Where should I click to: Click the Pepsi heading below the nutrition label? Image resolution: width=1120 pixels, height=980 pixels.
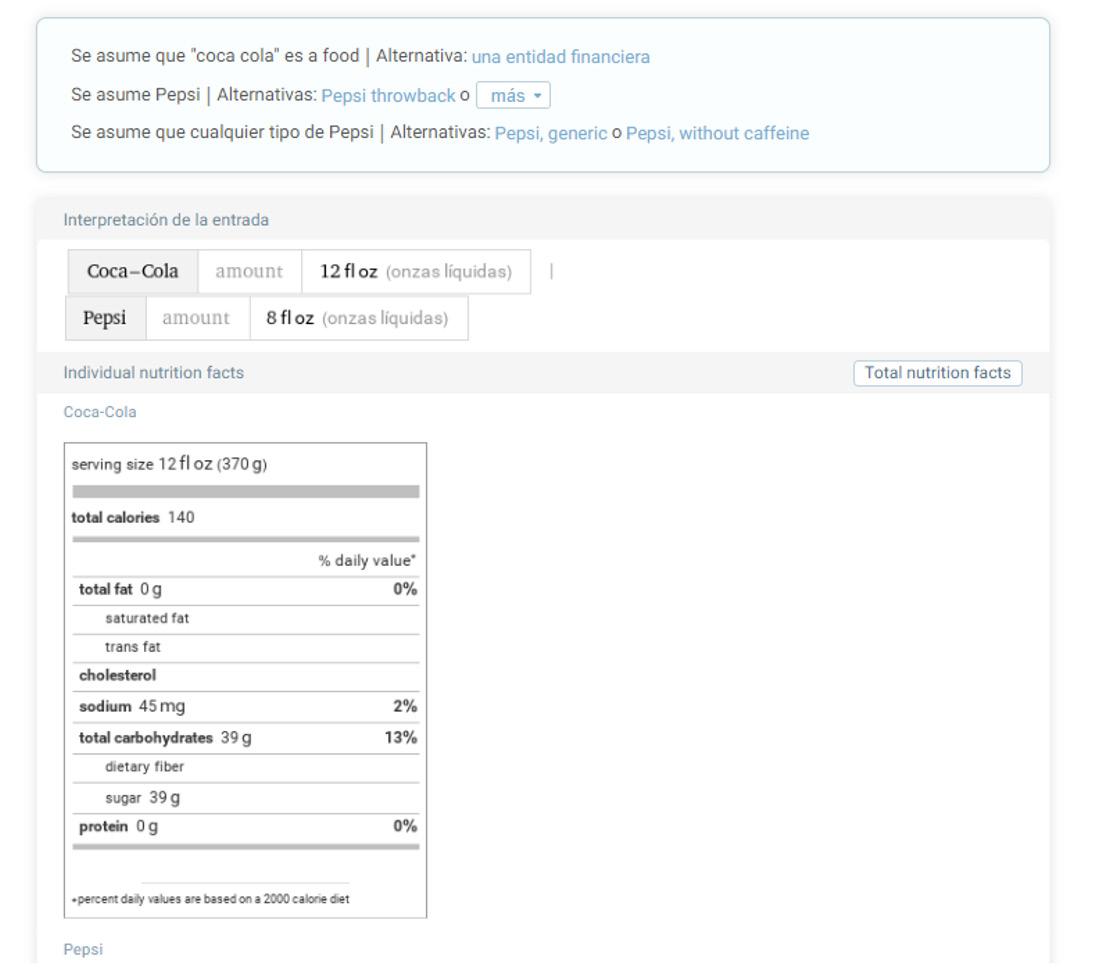point(83,949)
